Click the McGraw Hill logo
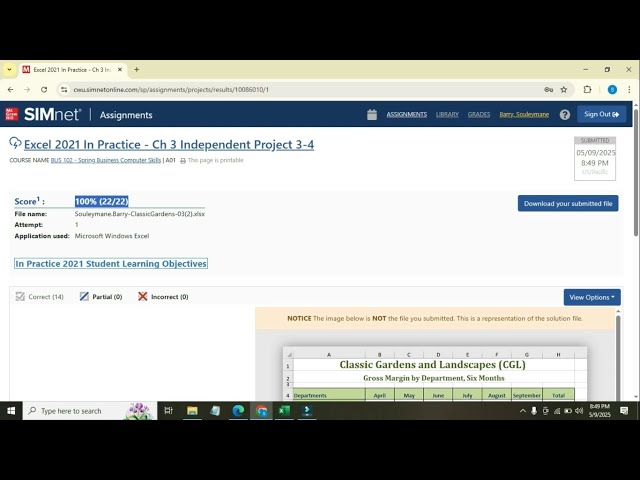Viewport: 640px width, 480px height. click(12, 114)
